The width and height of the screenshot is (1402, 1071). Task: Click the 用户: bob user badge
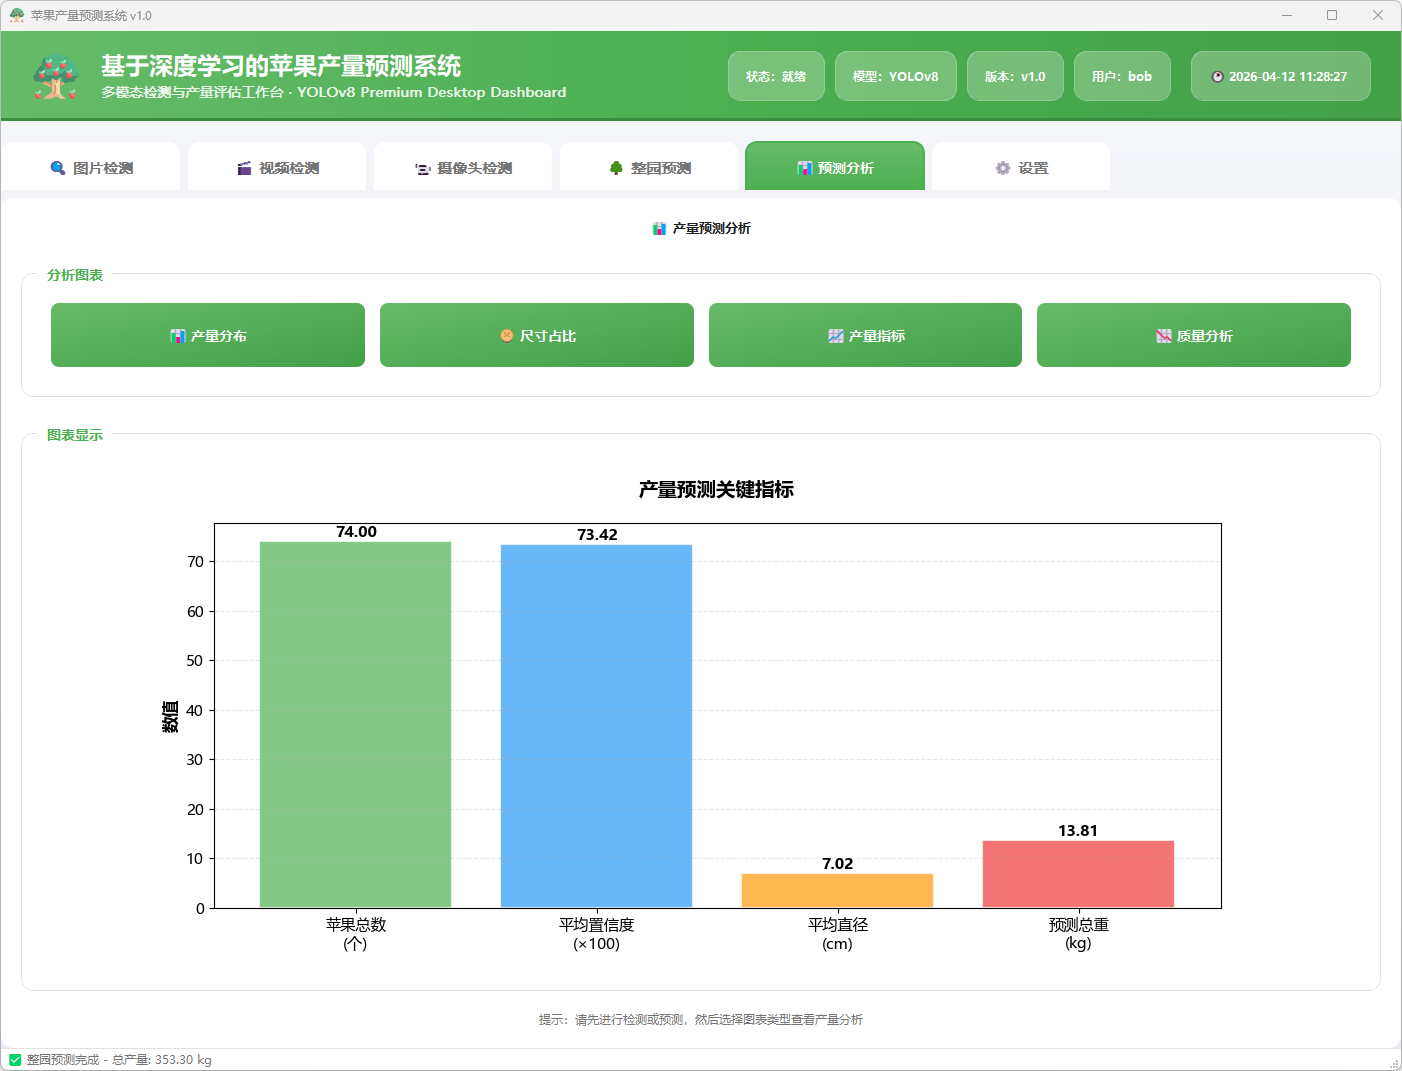tap(1122, 77)
